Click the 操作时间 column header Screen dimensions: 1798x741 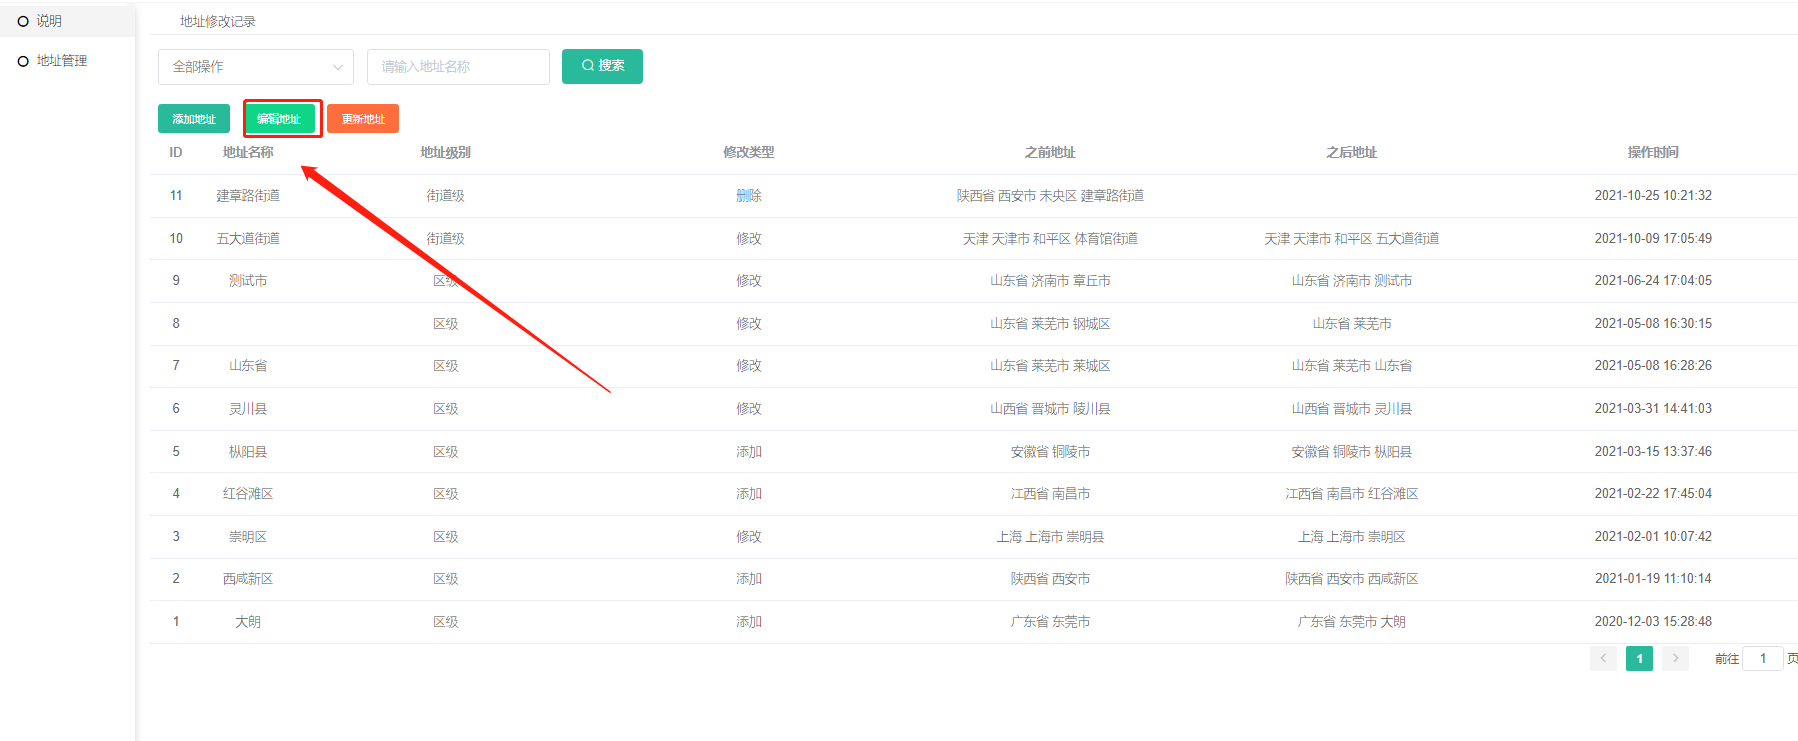tap(1653, 152)
